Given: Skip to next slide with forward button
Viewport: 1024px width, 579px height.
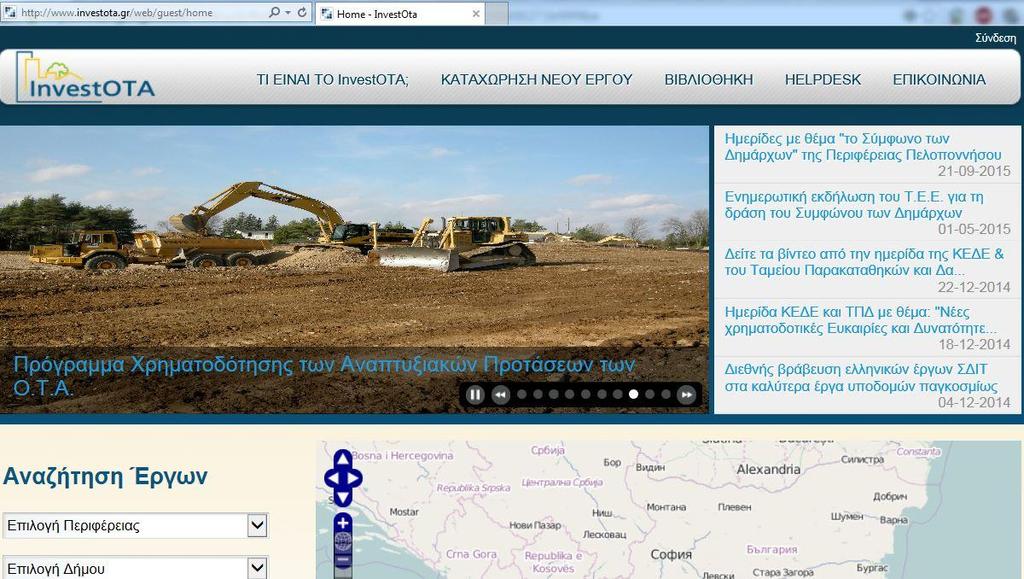Looking at the screenshot, I should (686, 394).
